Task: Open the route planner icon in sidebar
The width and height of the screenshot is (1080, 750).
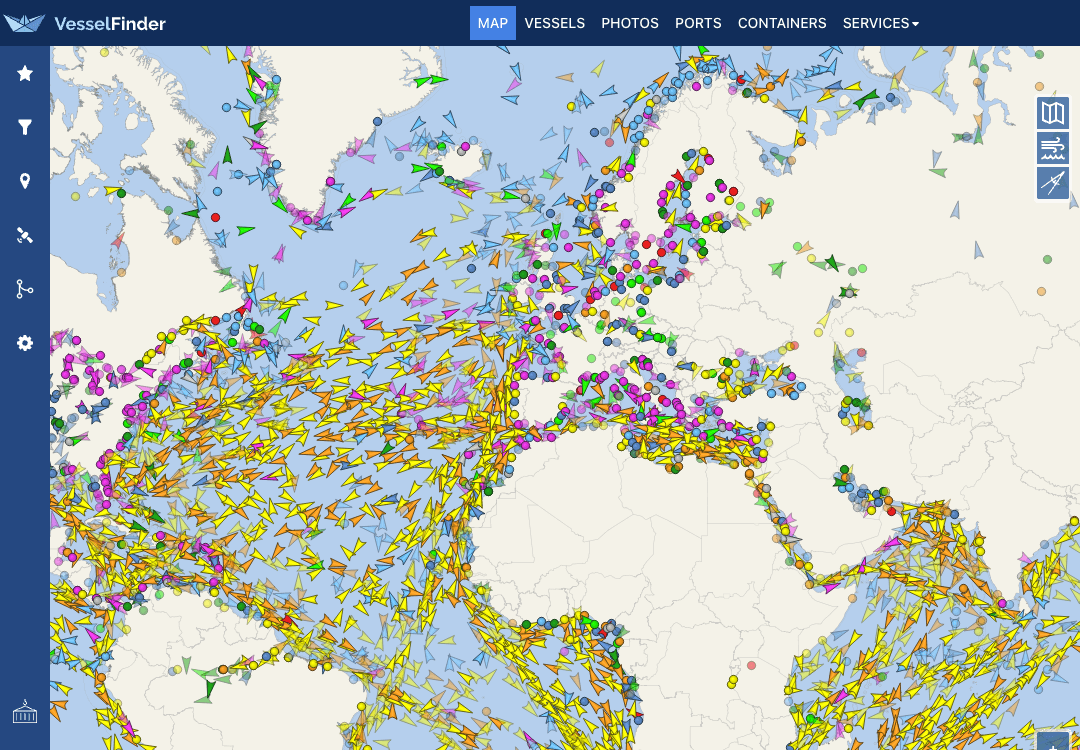Action: click(25, 289)
